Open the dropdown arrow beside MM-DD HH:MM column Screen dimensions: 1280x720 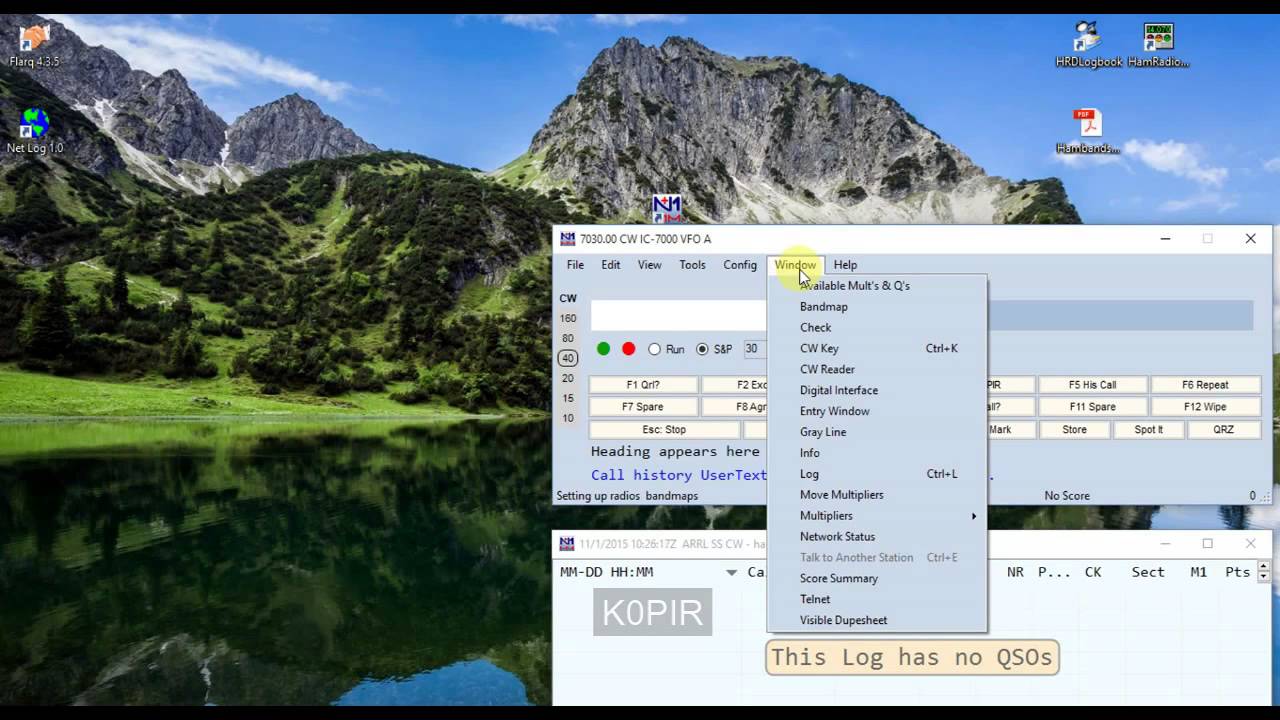[x=731, y=573]
